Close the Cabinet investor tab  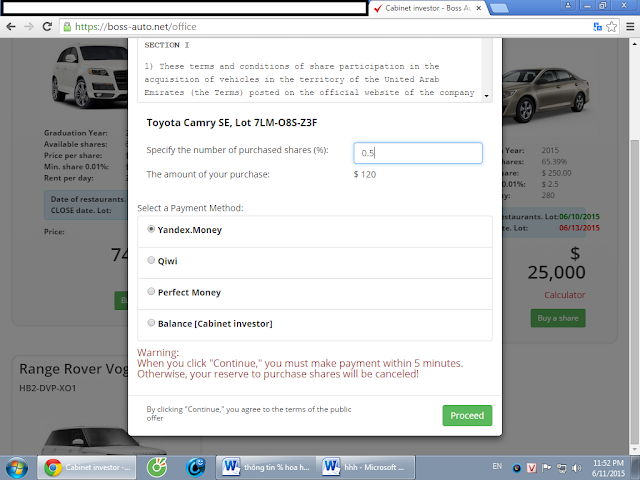click(x=479, y=8)
